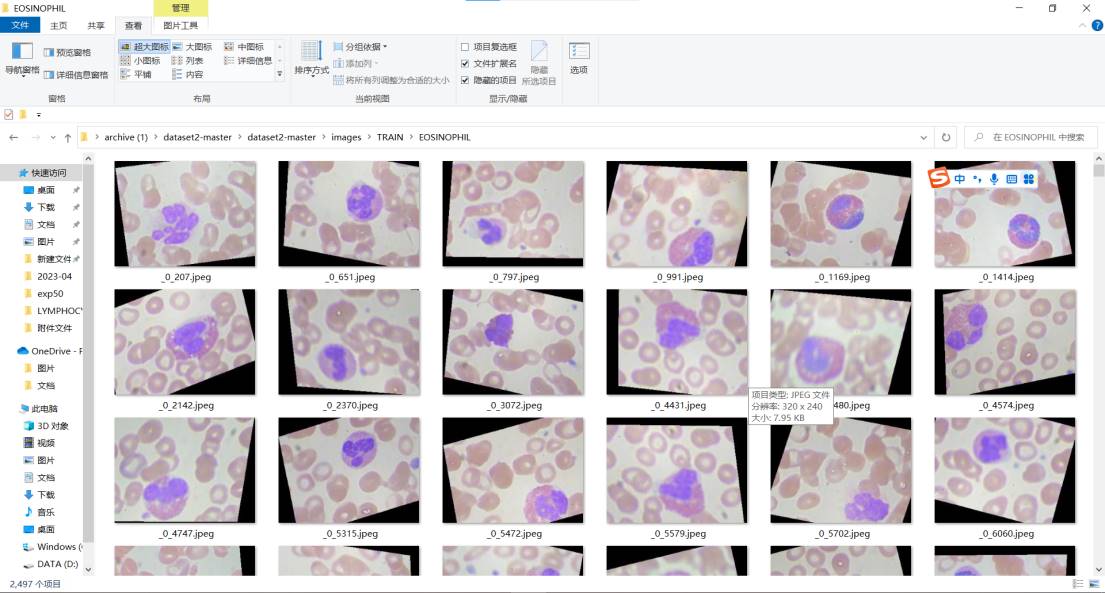This screenshot has height=593, width=1105.
Task: Open 3D Objects (3D 对象) folder
Action: [52, 426]
